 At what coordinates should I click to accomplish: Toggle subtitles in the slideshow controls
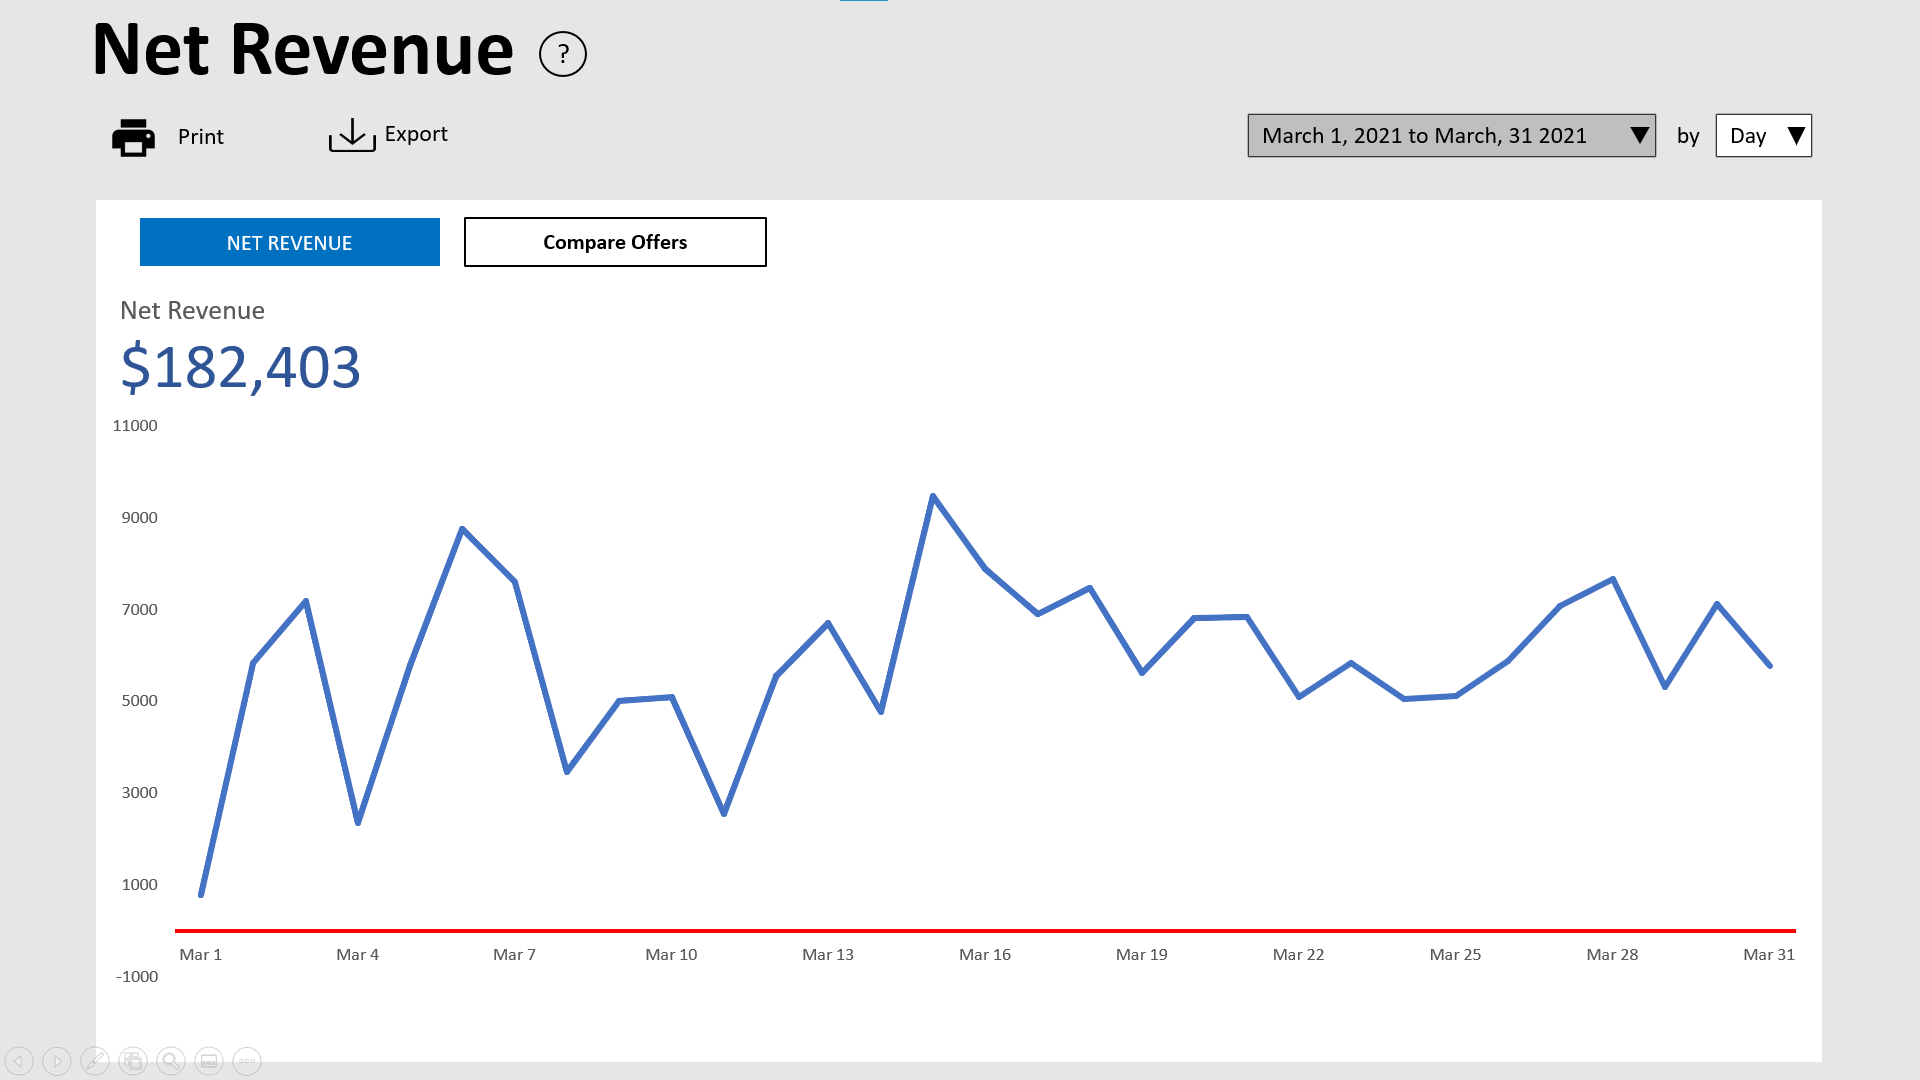209,1061
